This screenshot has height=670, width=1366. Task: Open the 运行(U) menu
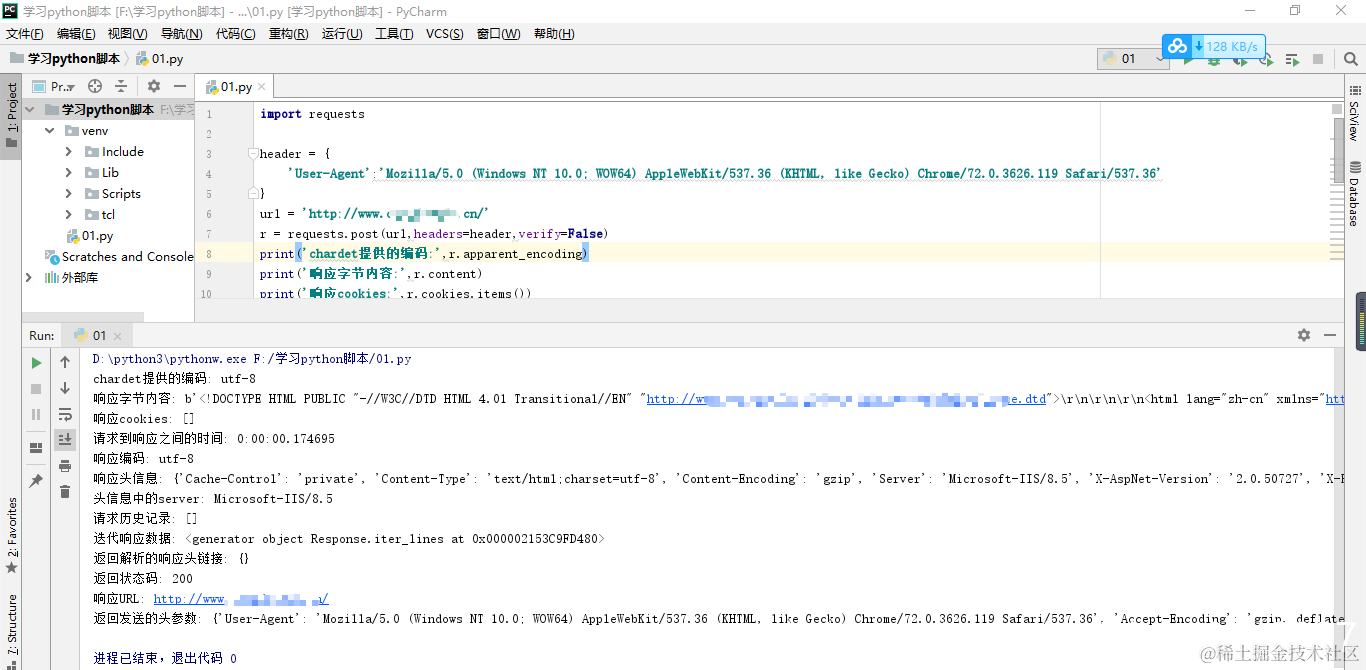(x=342, y=34)
